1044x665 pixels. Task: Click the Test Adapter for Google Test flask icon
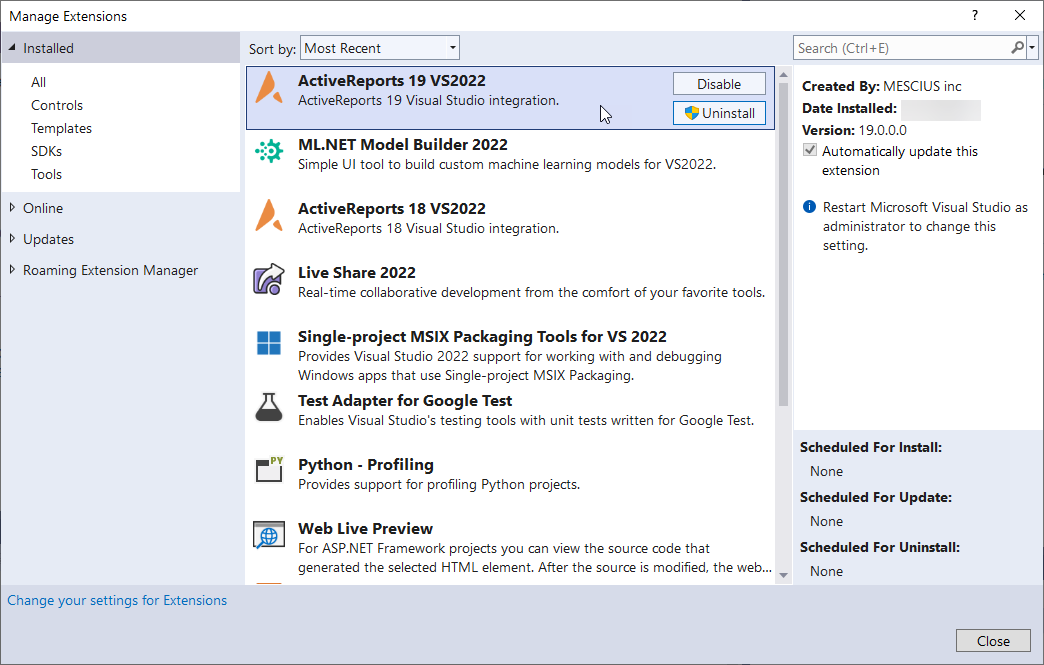(x=269, y=407)
